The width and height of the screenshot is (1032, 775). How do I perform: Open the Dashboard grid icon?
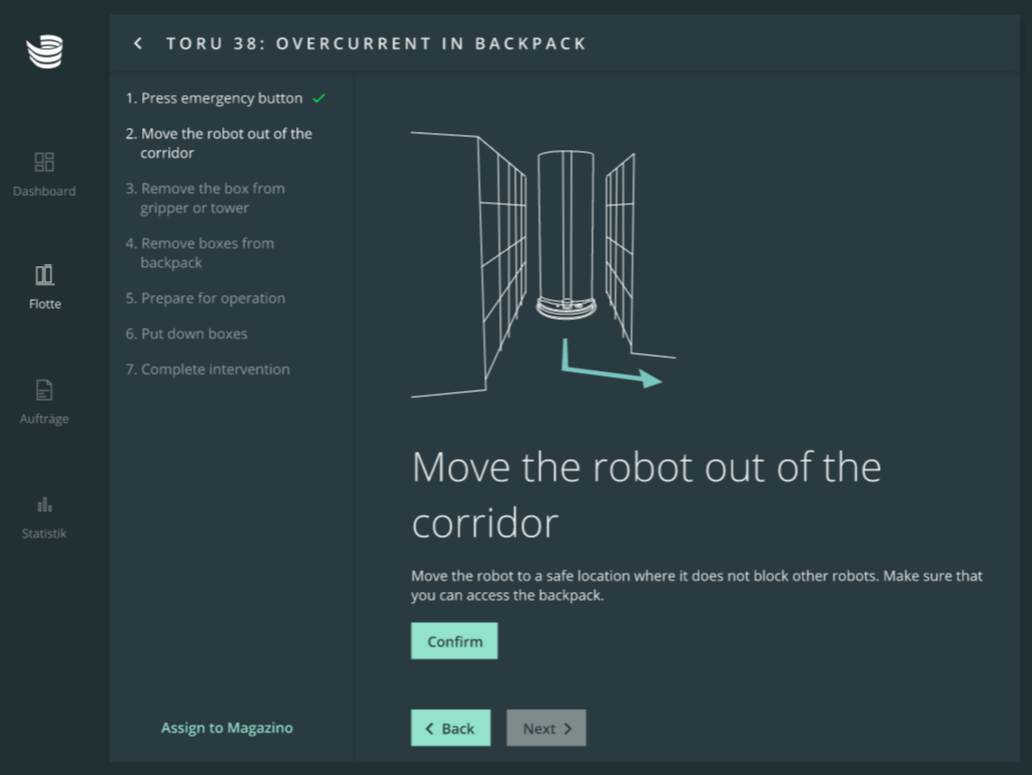(x=44, y=162)
